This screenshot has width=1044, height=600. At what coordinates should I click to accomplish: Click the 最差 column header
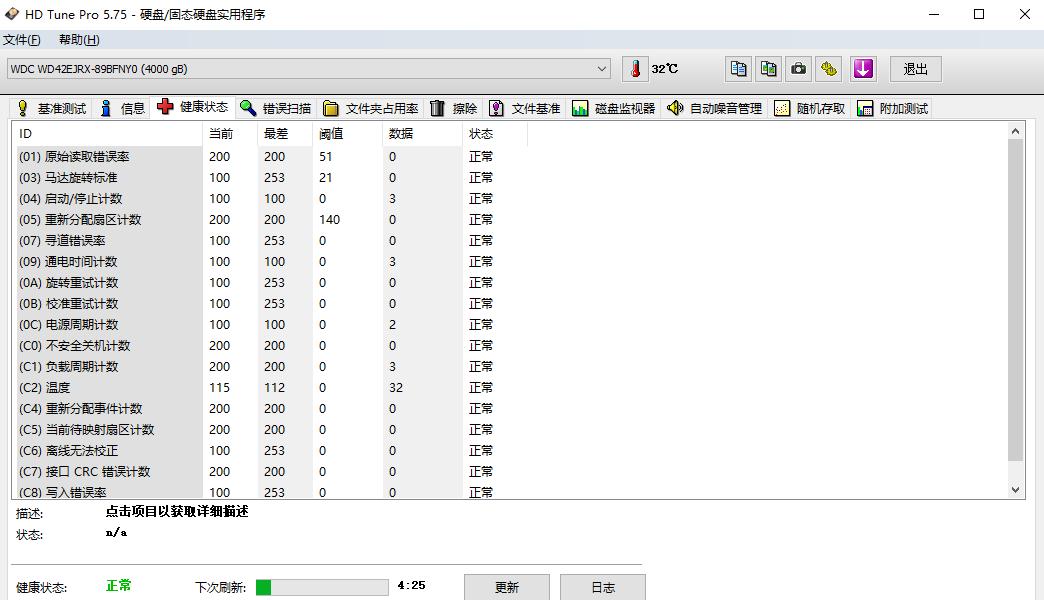(x=284, y=134)
